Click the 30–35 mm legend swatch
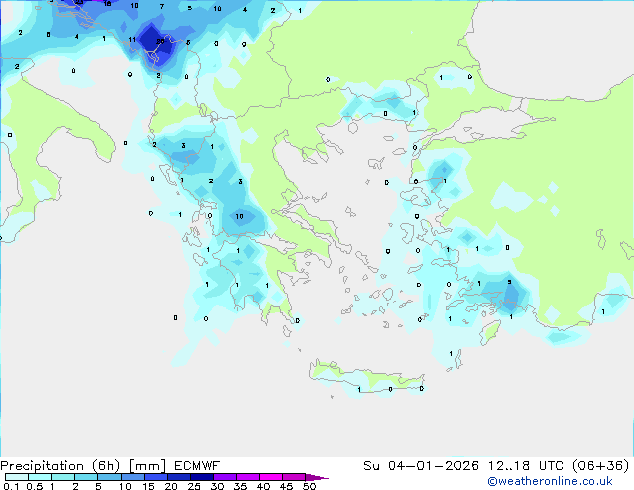 click(x=225, y=477)
